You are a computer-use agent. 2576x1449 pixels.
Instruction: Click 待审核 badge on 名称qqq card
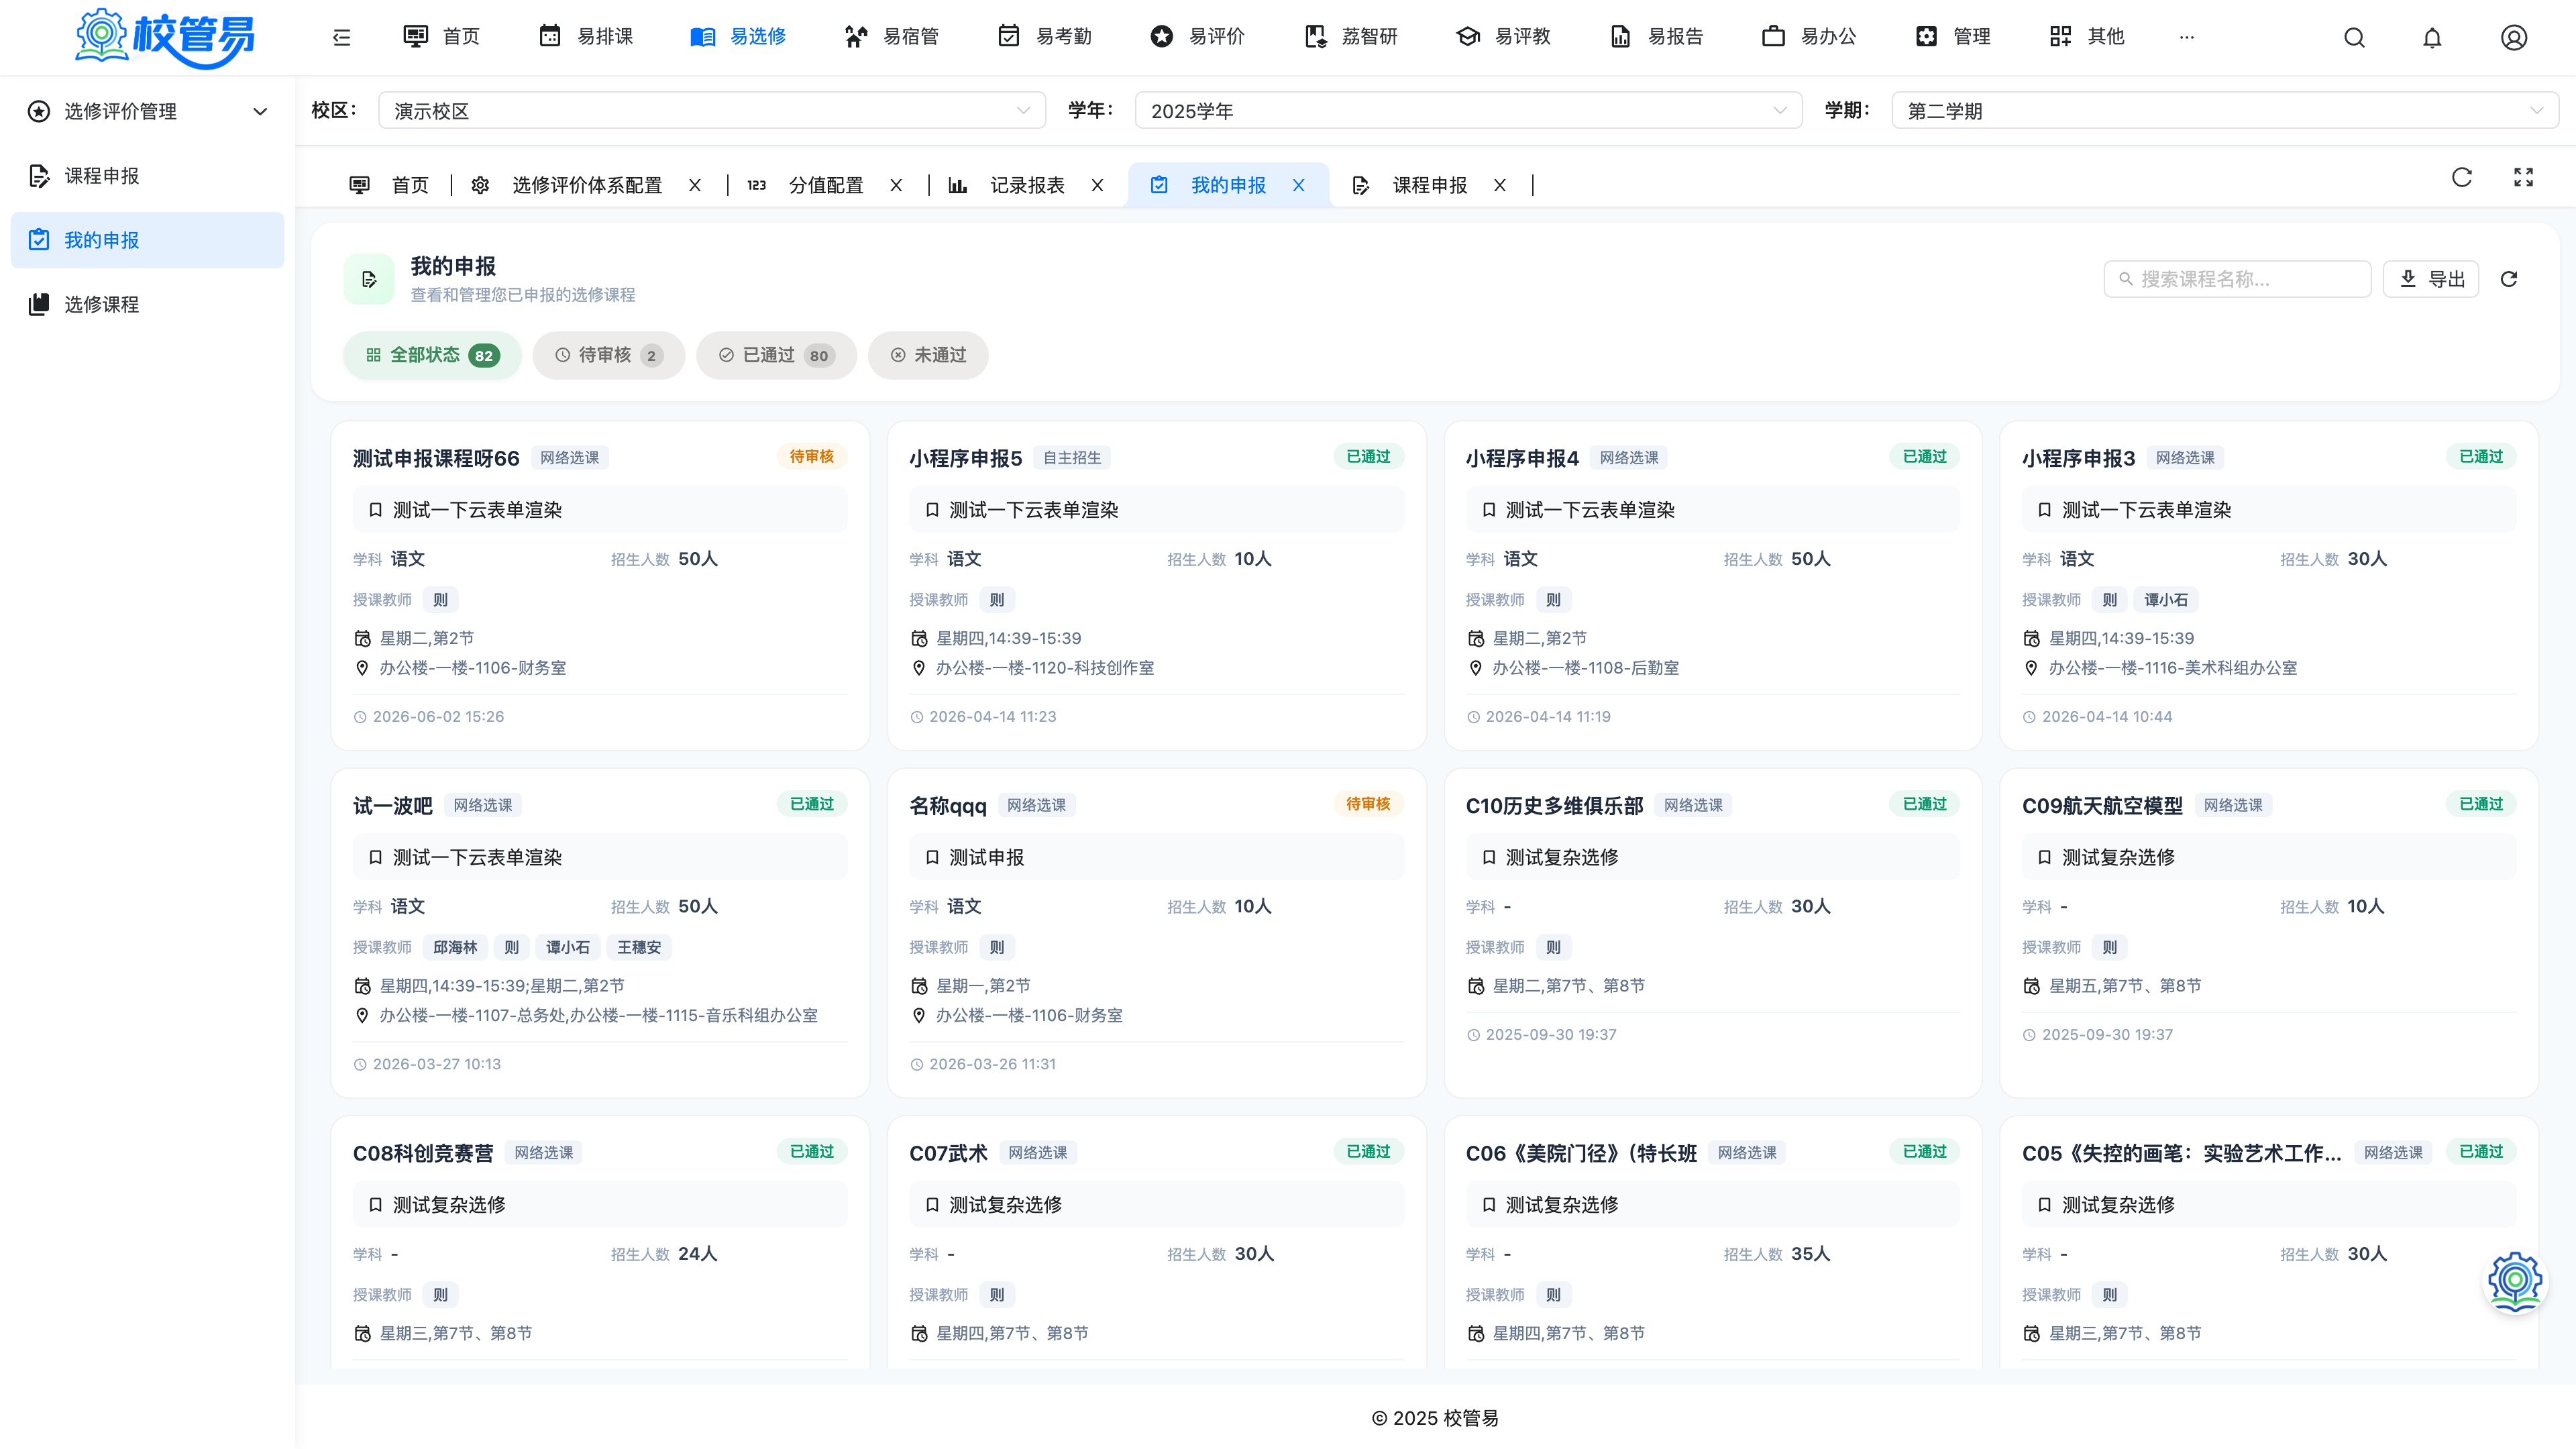click(1368, 804)
